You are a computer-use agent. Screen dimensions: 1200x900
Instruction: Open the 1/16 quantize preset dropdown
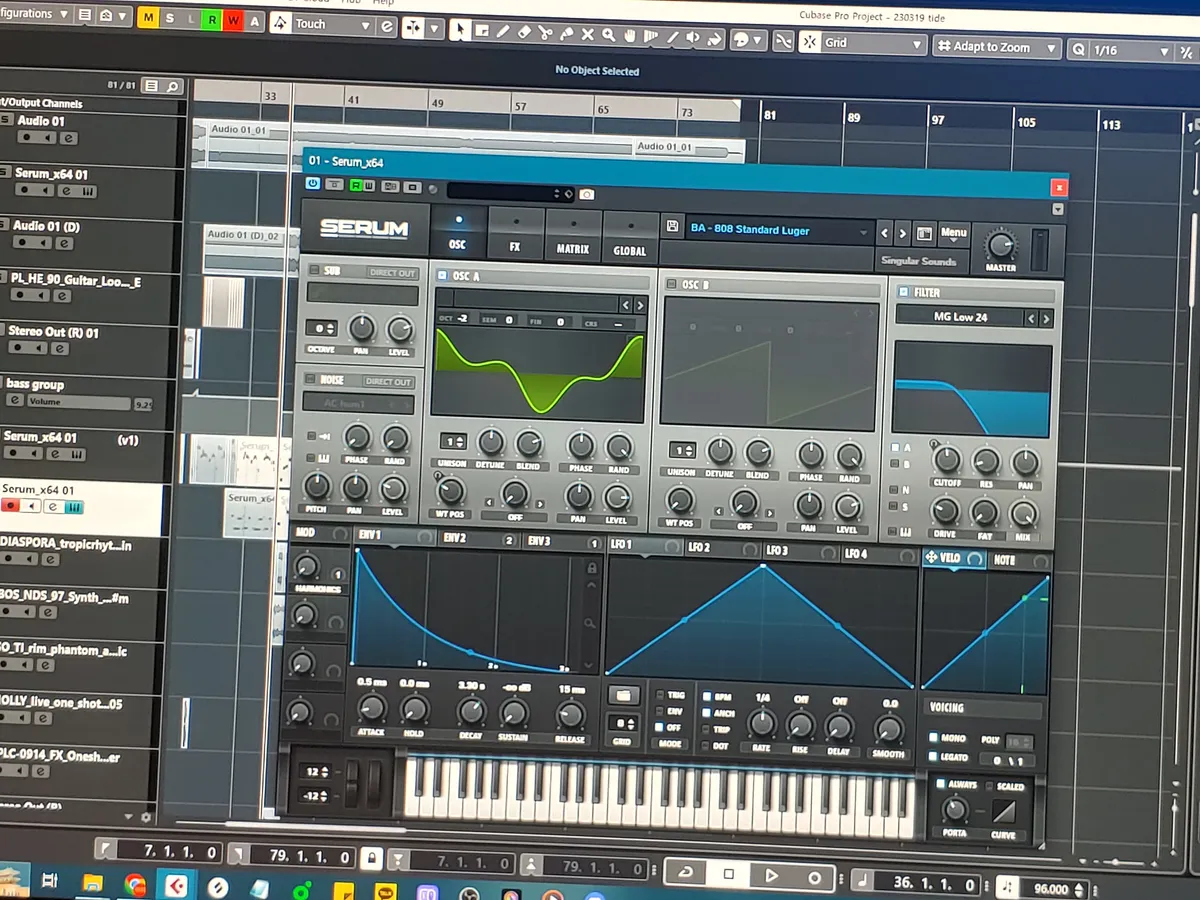[1133, 50]
